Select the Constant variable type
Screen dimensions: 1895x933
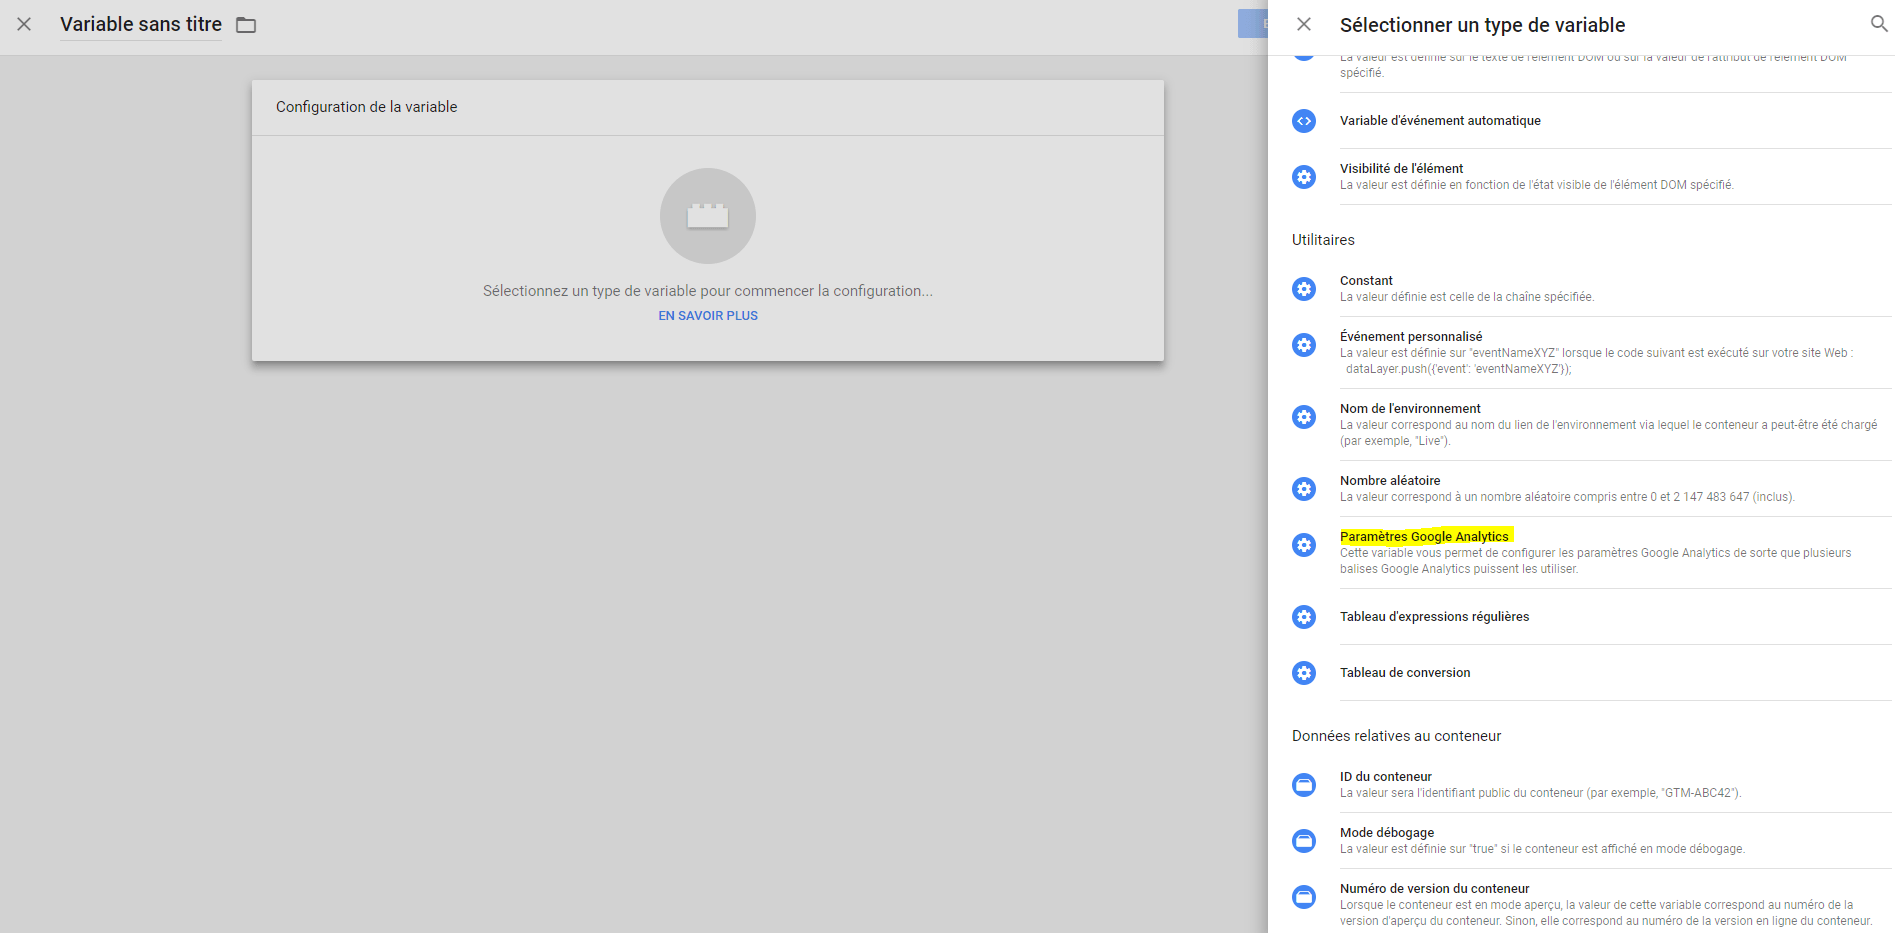1366,280
